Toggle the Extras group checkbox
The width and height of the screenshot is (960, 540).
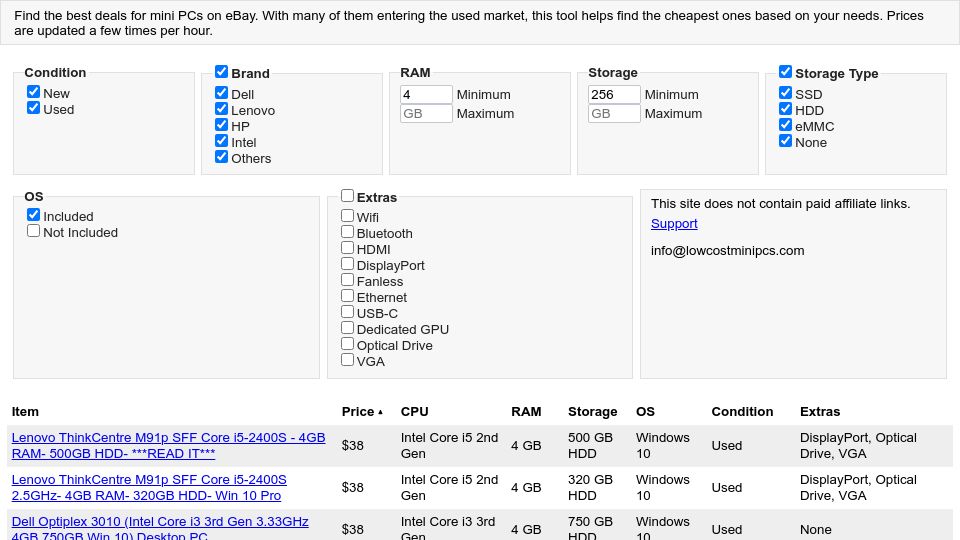click(x=347, y=195)
